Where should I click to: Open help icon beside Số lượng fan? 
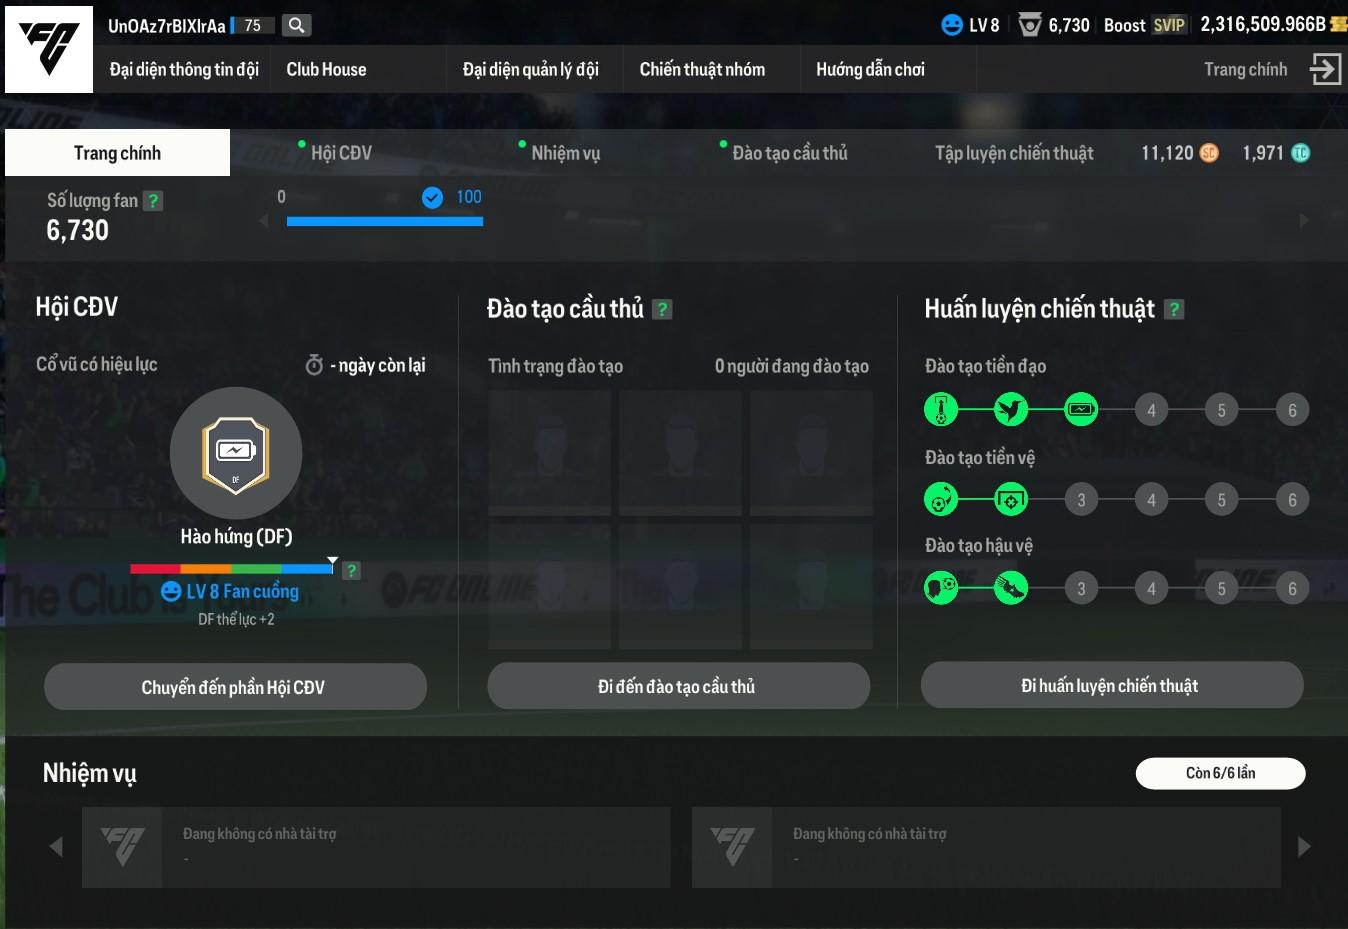[x=153, y=201]
